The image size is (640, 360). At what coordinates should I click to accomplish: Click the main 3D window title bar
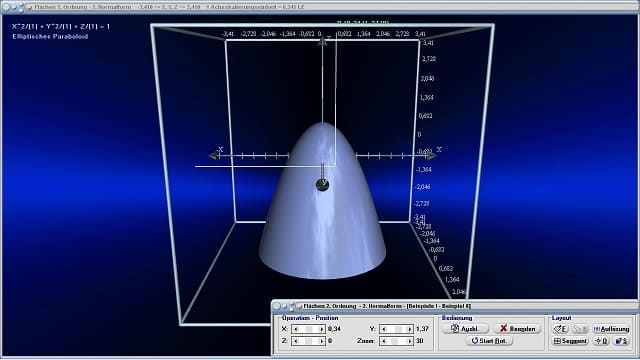pos(320,7)
